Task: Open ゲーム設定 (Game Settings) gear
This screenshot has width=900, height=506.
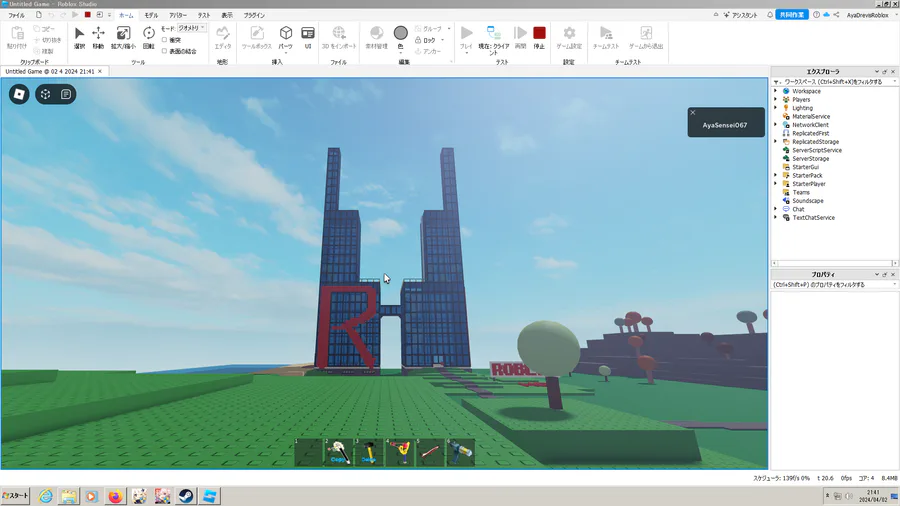Action: pos(569,38)
